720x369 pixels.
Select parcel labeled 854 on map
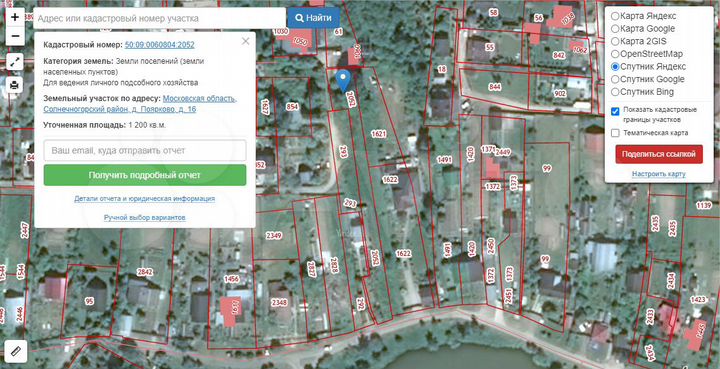click(292, 107)
